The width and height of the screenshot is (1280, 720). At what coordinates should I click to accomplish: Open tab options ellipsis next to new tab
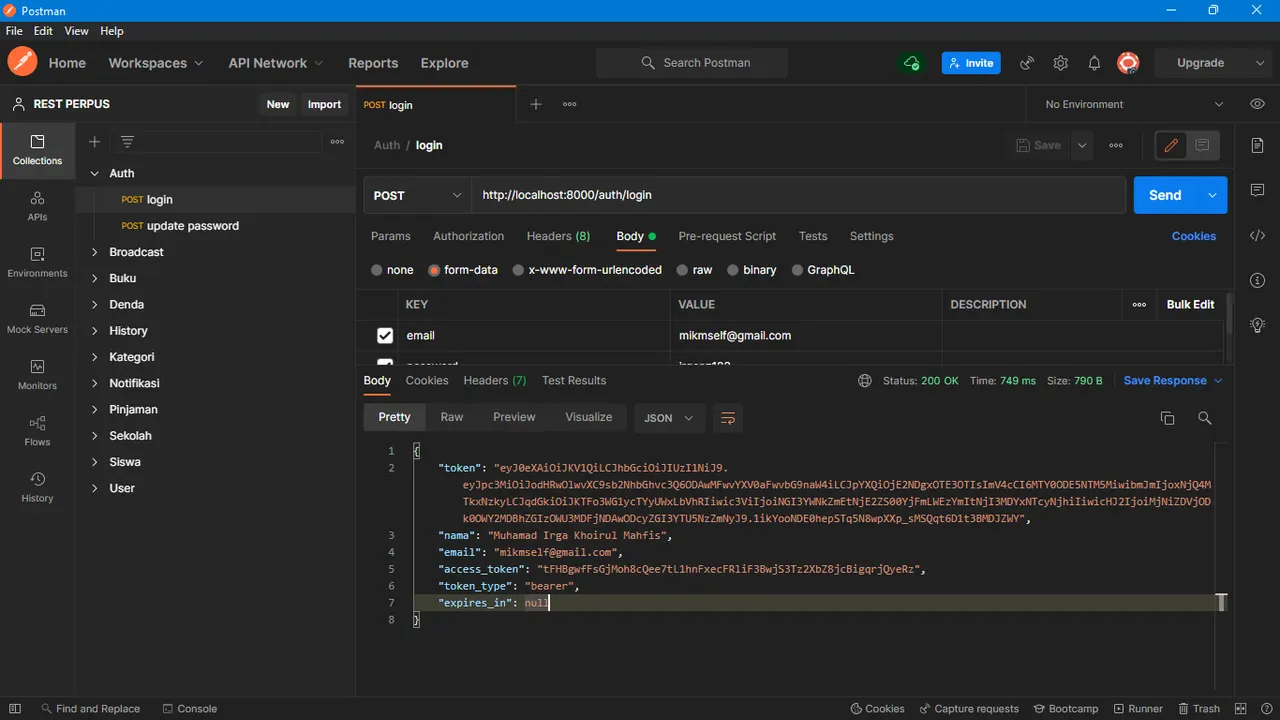[569, 104]
